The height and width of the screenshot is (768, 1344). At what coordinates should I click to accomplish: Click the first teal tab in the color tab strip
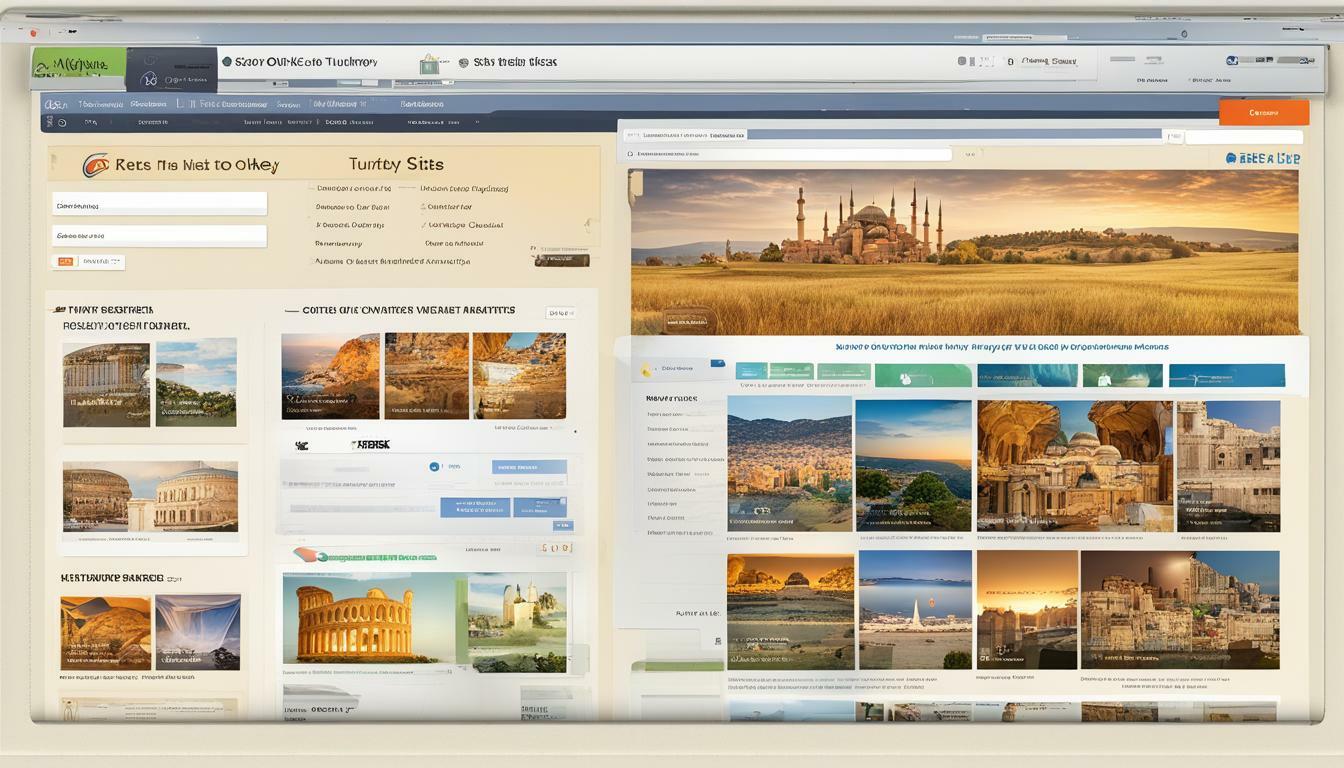click(x=751, y=372)
